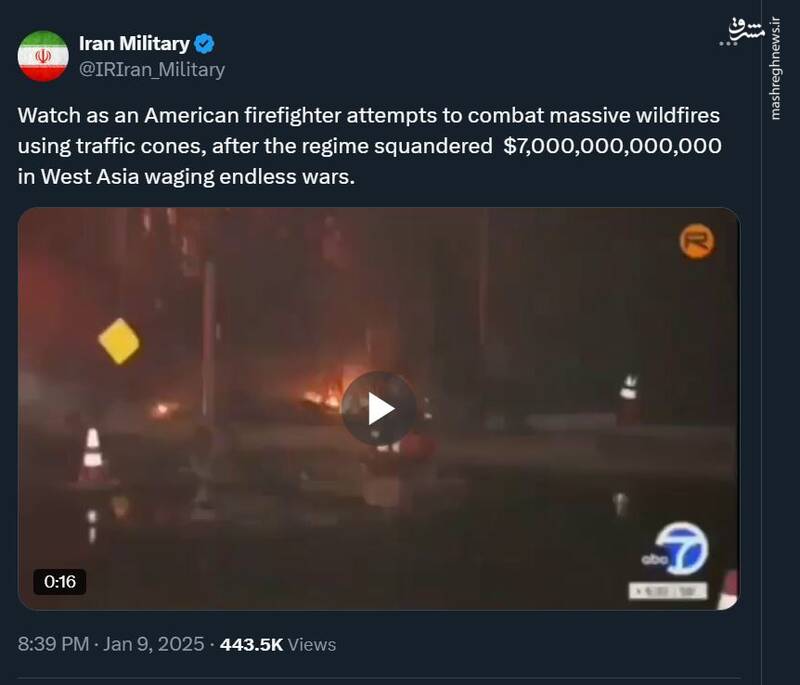This screenshot has width=800, height=685.
Task: Open the Jan 9, 2025 date
Action: [154, 644]
